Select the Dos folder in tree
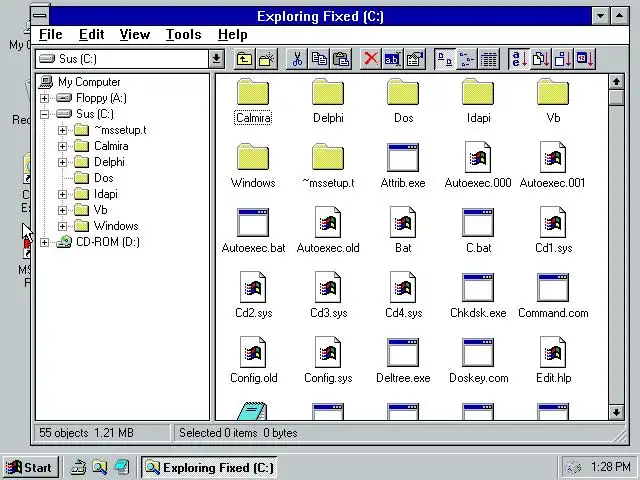Viewport: 640px width, 480px height. [x=104, y=178]
